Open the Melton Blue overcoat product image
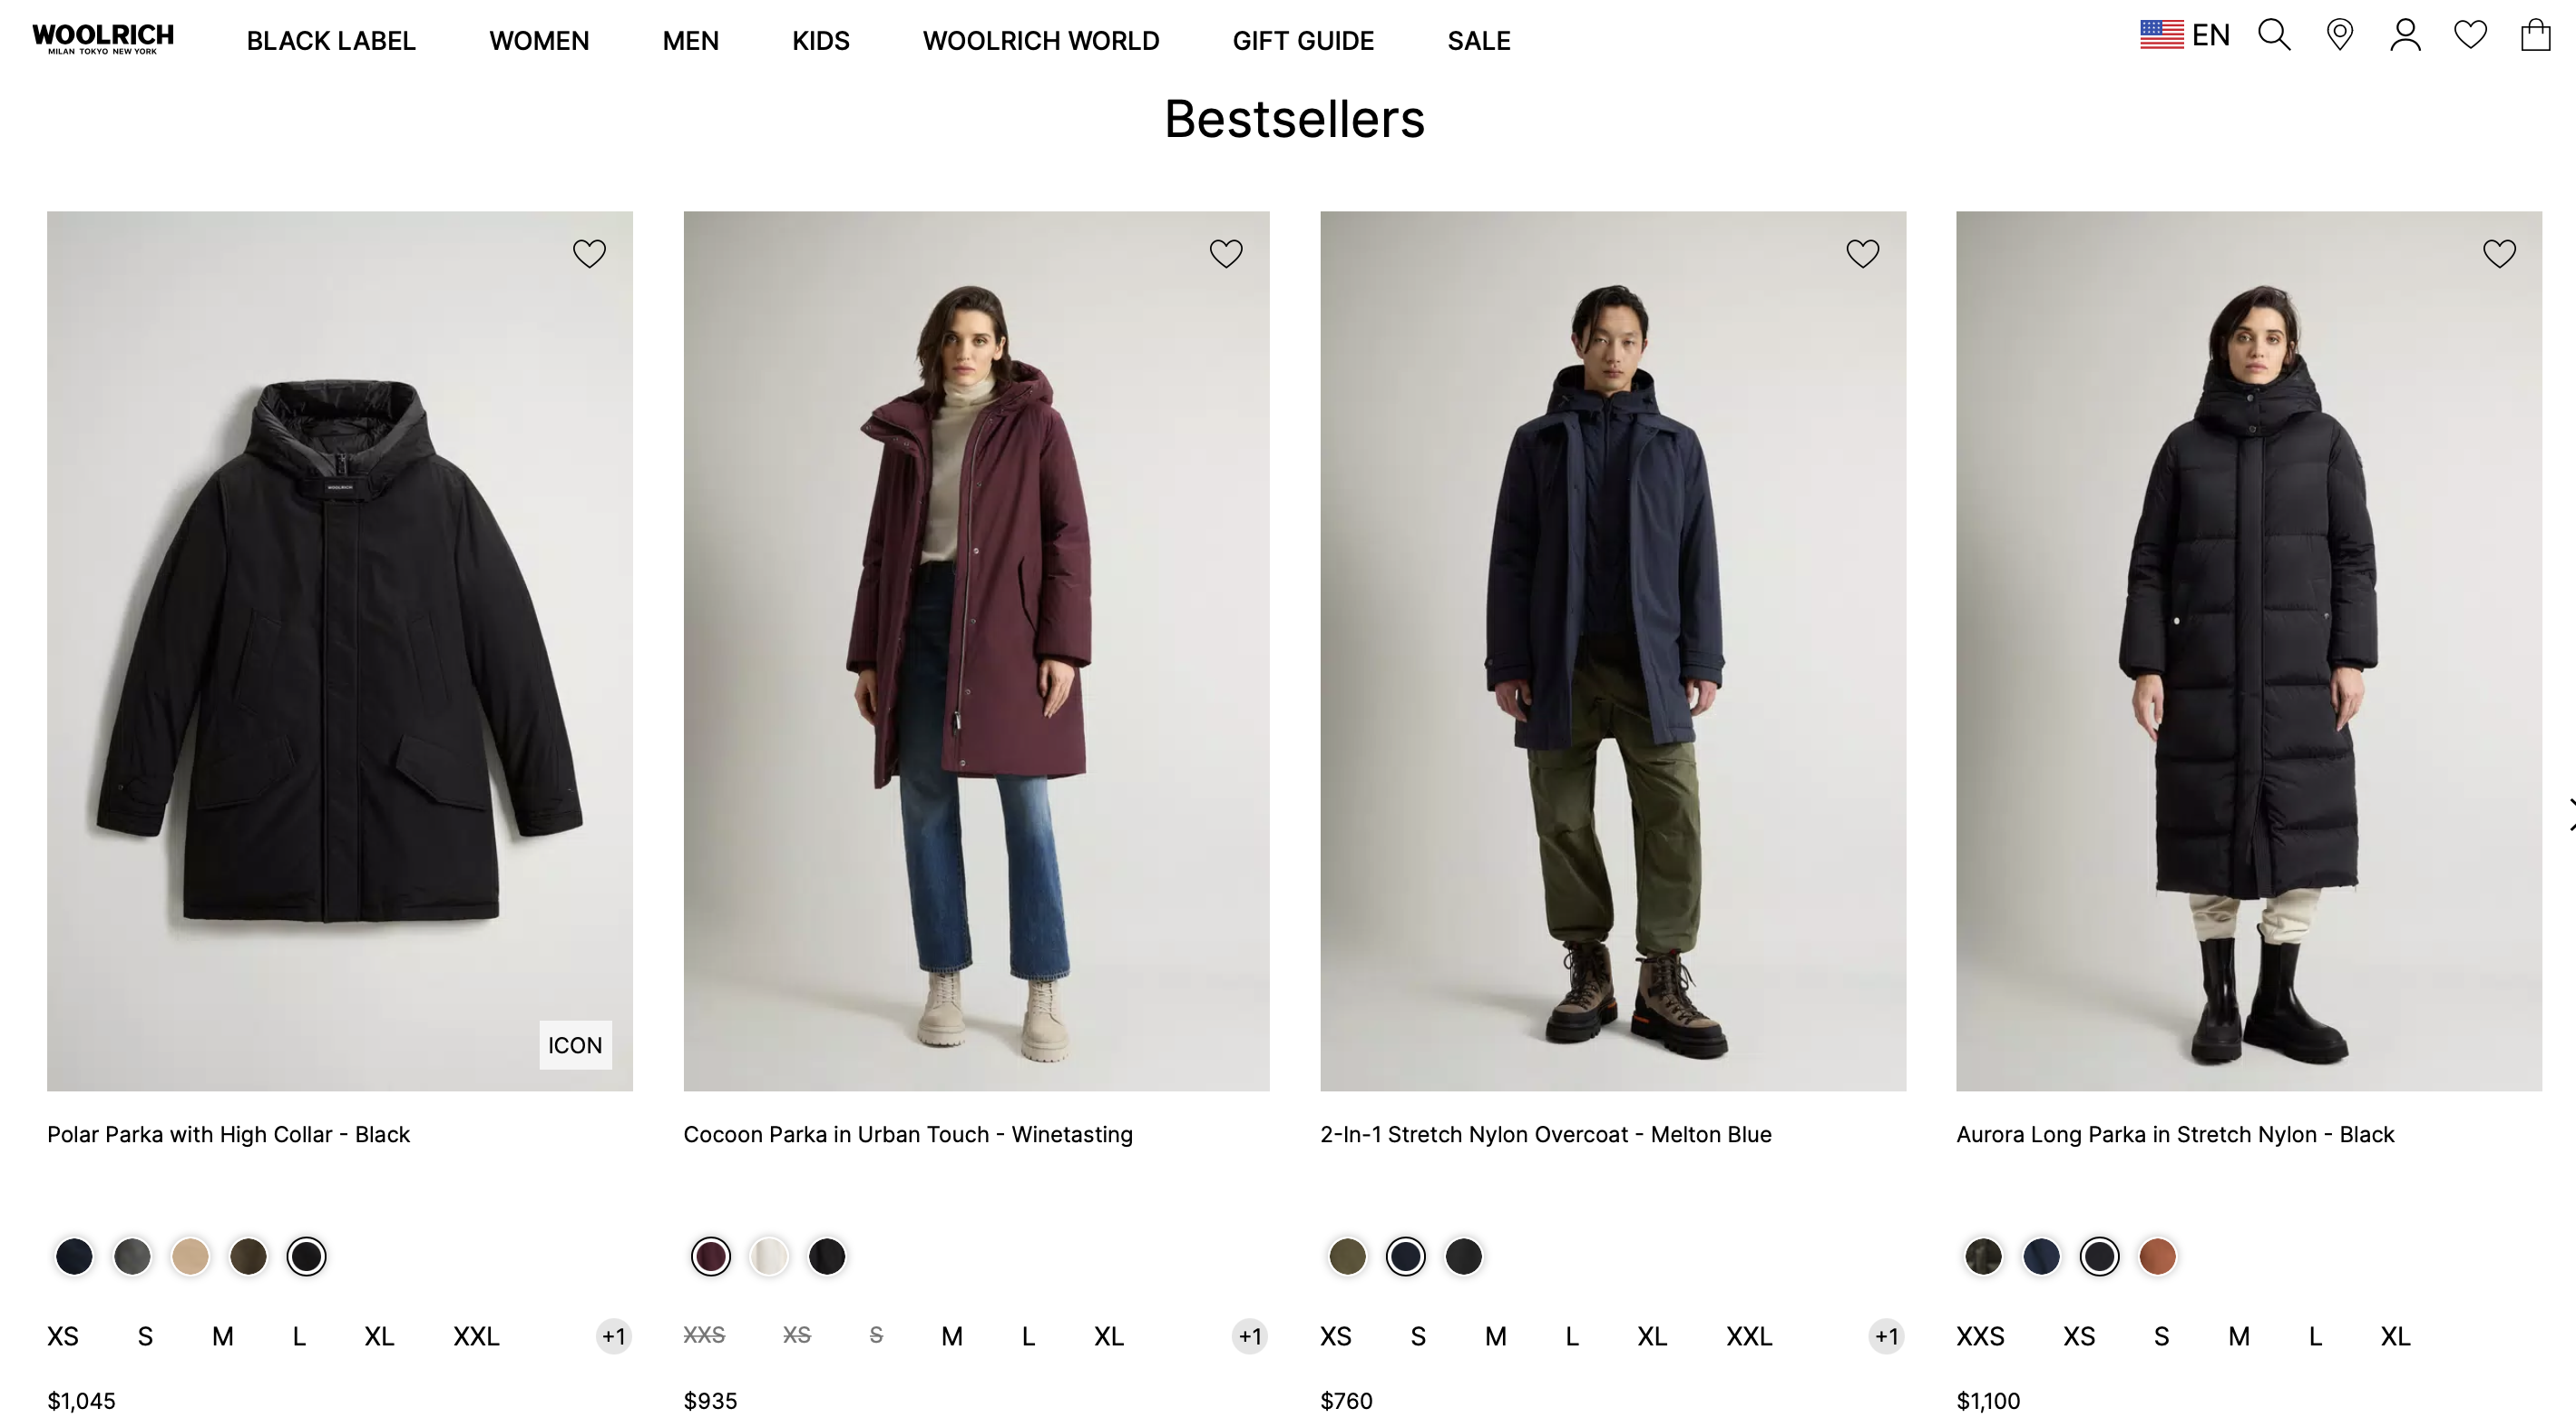The image size is (2576, 1428). click(1612, 650)
